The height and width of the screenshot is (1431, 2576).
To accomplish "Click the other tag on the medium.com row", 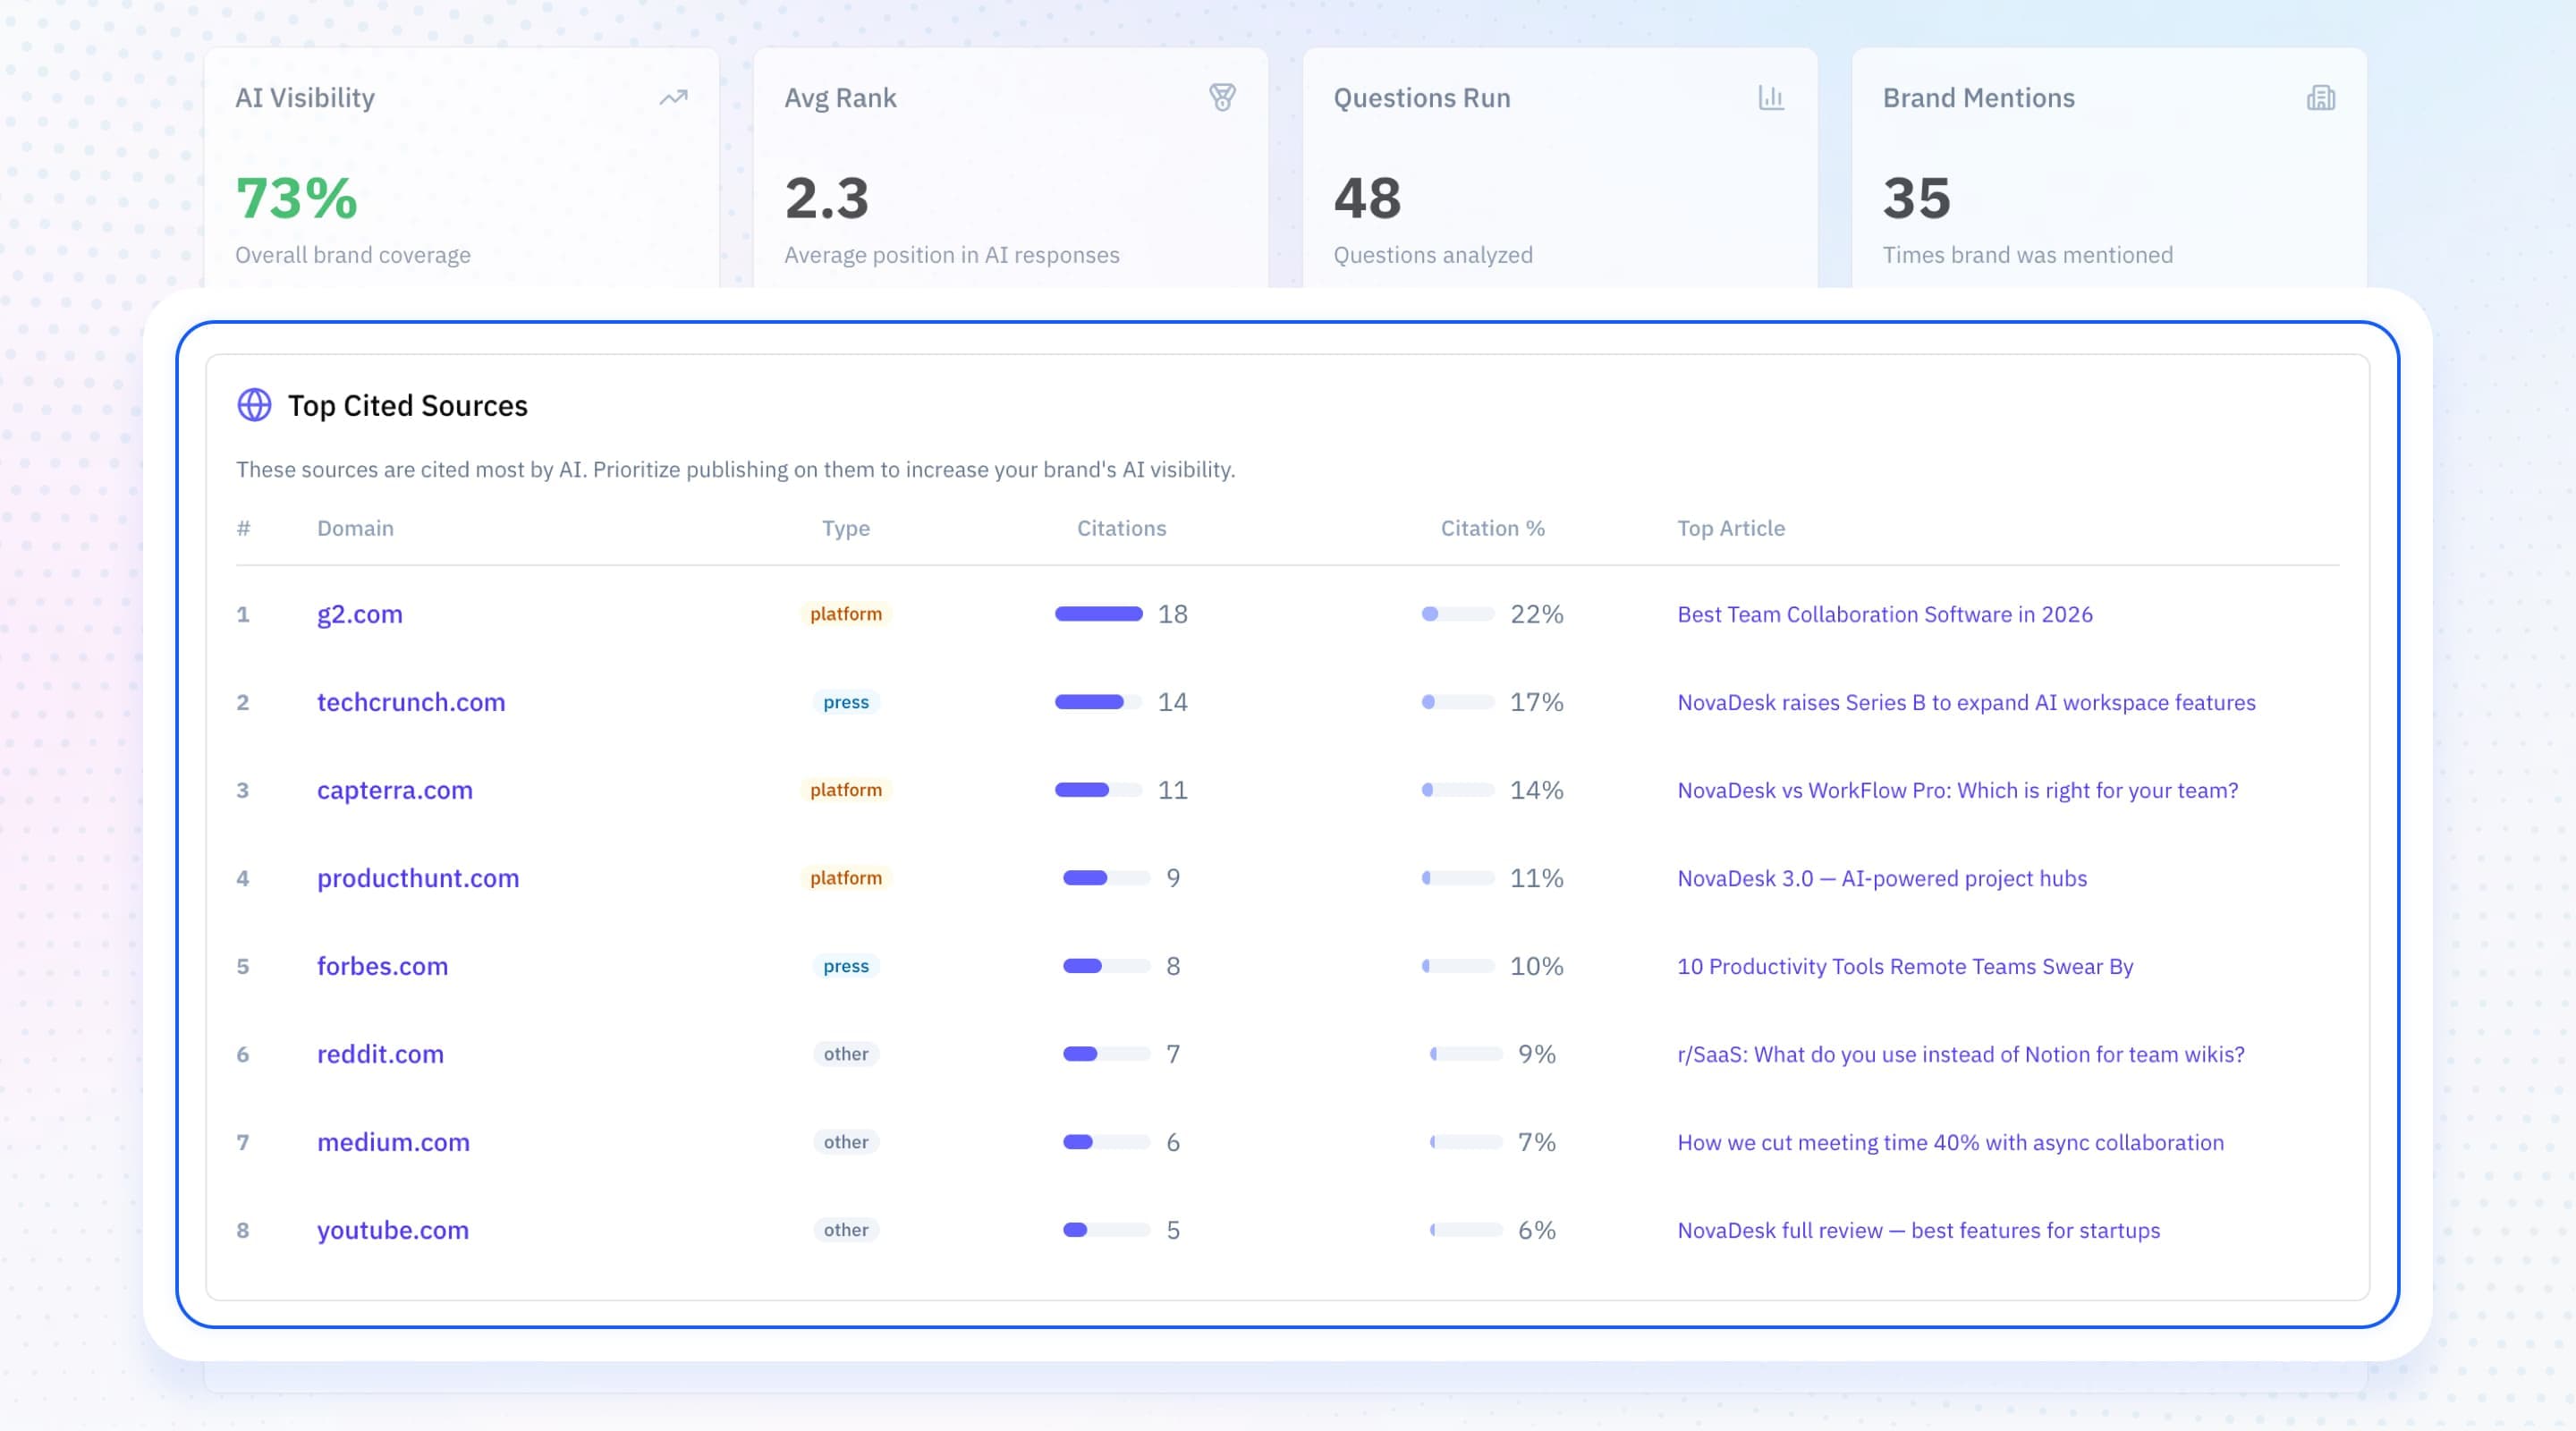I will pos(846,1142).
